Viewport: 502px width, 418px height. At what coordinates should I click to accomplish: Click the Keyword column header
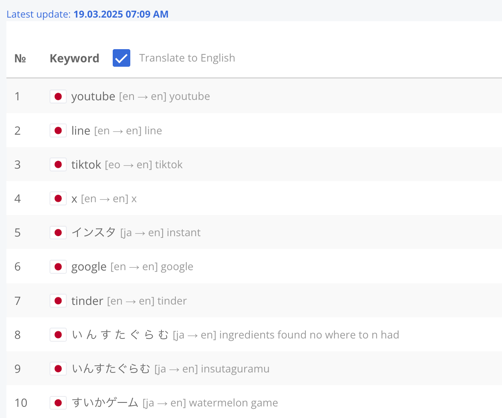coord(74,58)
